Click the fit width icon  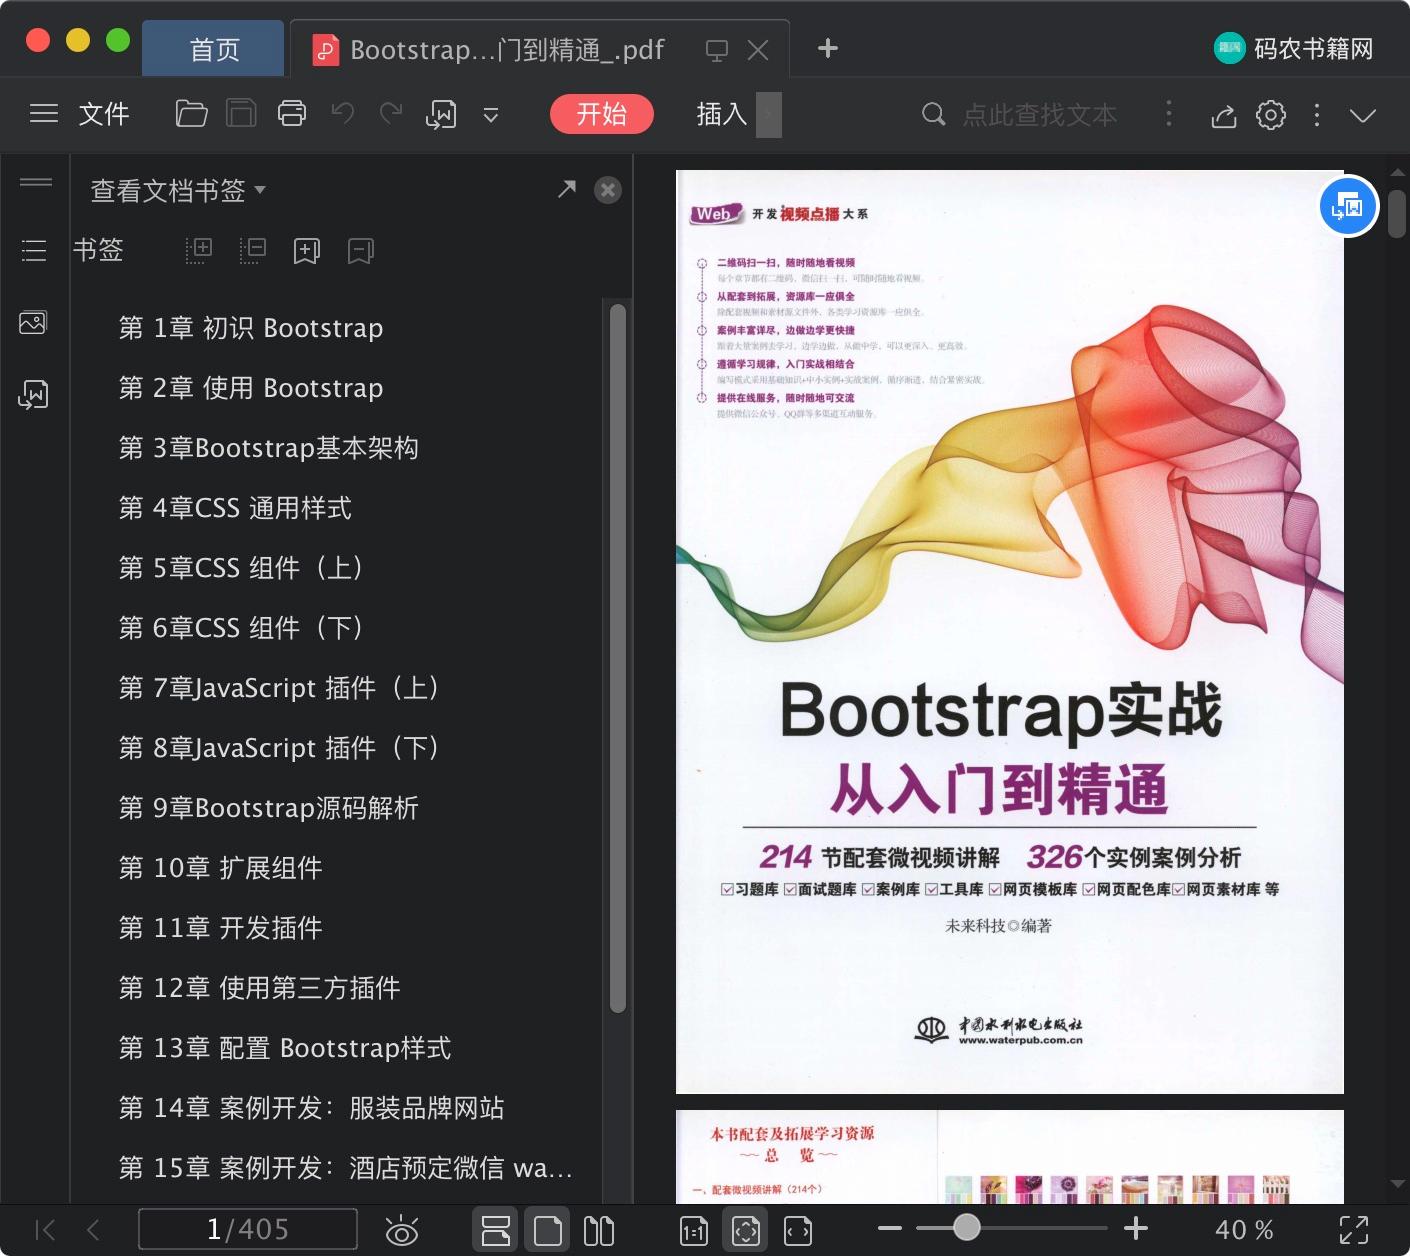pyautogui.click(x=798, y=1231)
